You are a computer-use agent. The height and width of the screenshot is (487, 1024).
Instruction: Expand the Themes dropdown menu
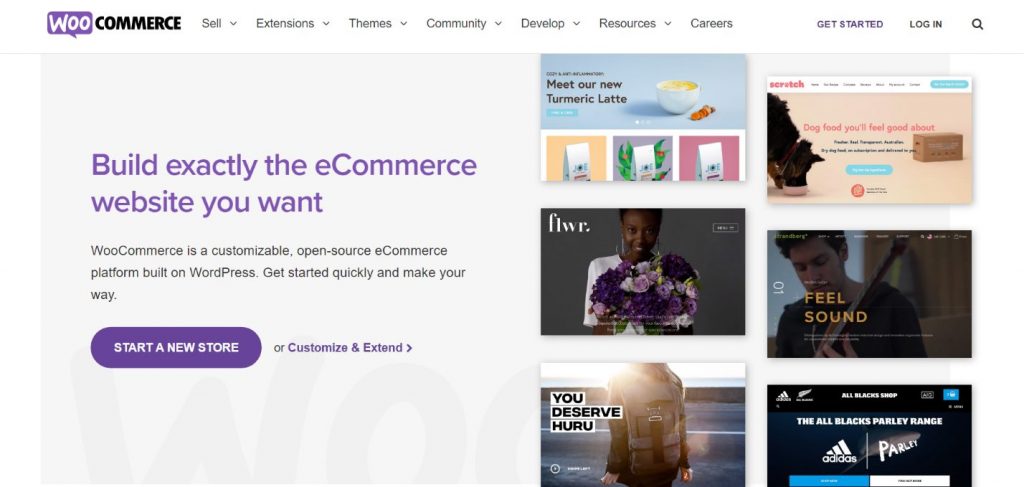pyautogui.click(x=377, y=24)
